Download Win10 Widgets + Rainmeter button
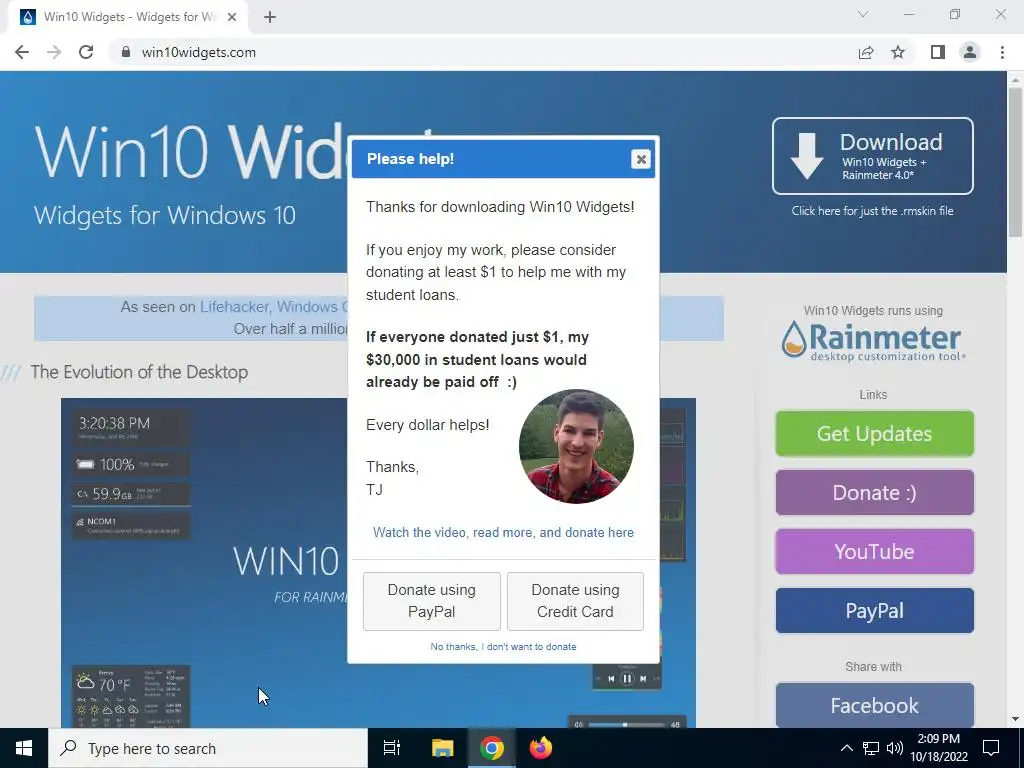This screenshot has width=1024, height=768. pyautogui.click(x=872, y=156)
